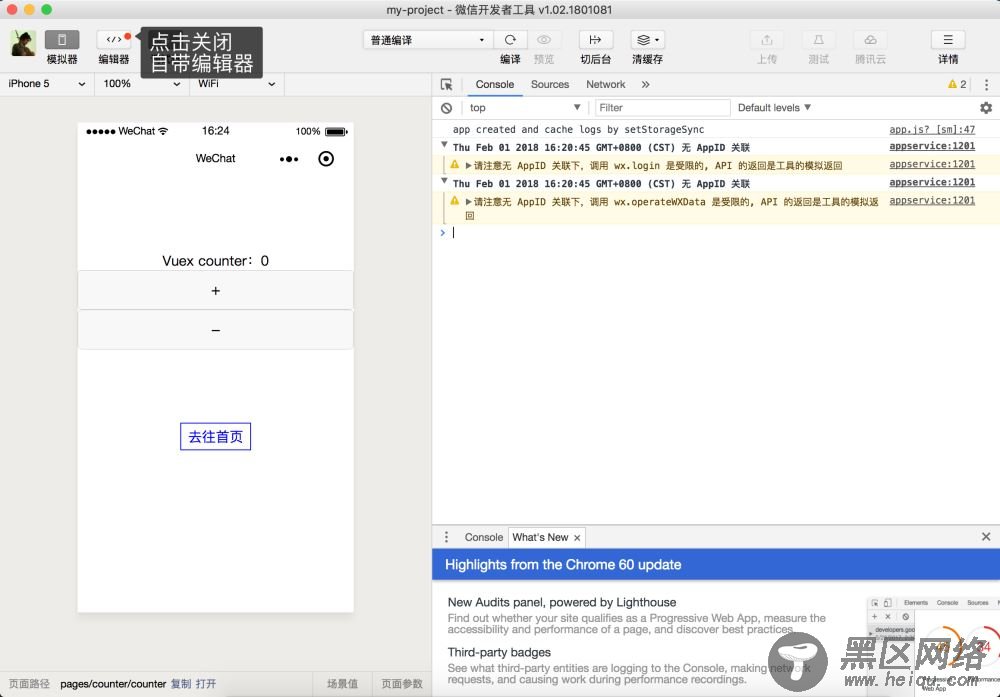
Task: Open the app.js? [sm]:47 source link
Action: [x=932, y=129]
